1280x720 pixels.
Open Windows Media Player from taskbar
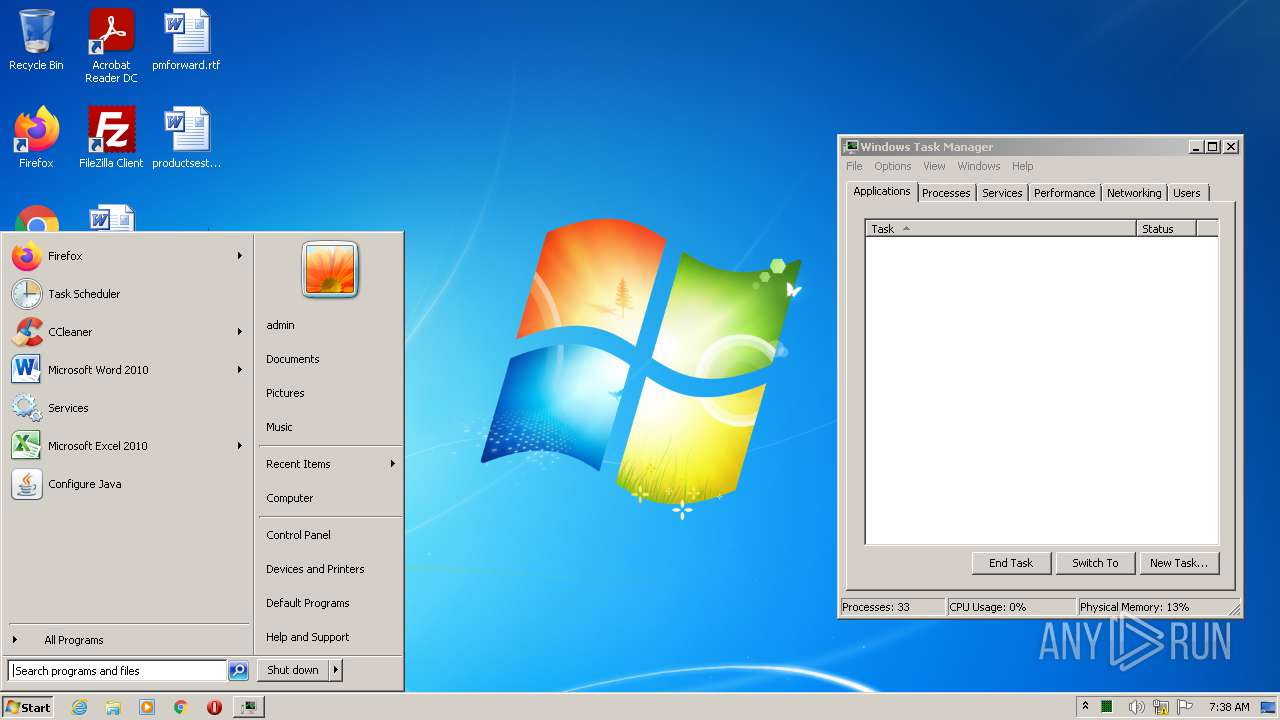point(147,707)
